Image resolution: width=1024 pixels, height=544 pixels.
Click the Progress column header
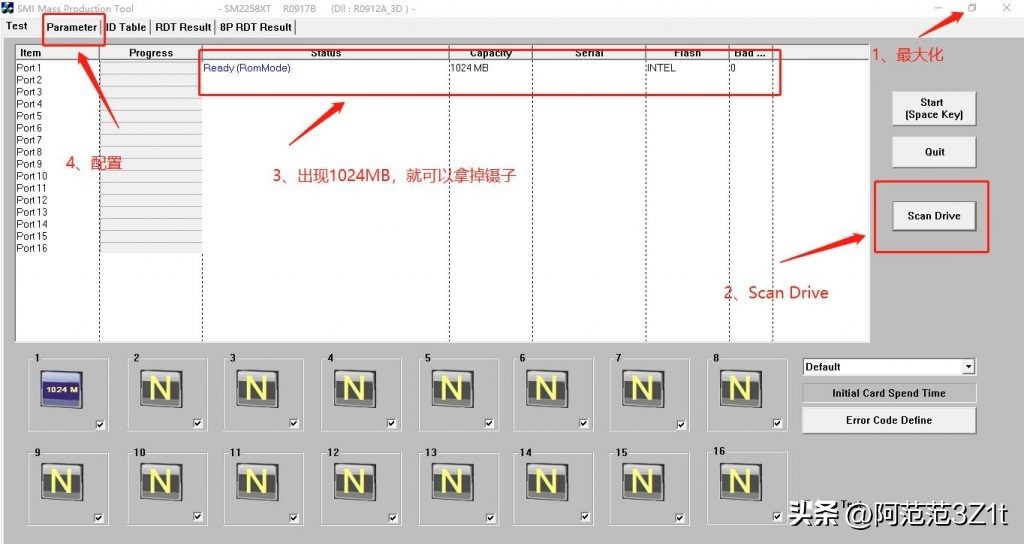151,53
